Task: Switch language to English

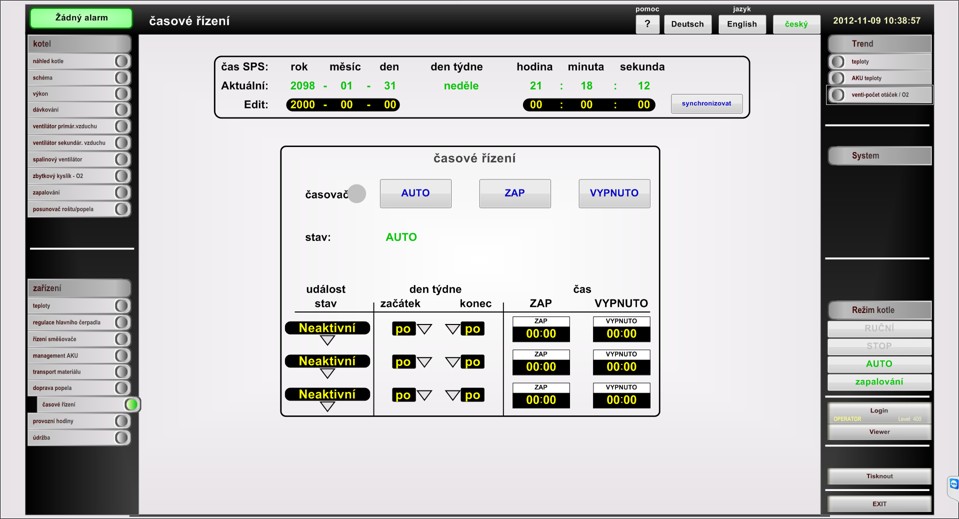Action: tap(742, 24)
